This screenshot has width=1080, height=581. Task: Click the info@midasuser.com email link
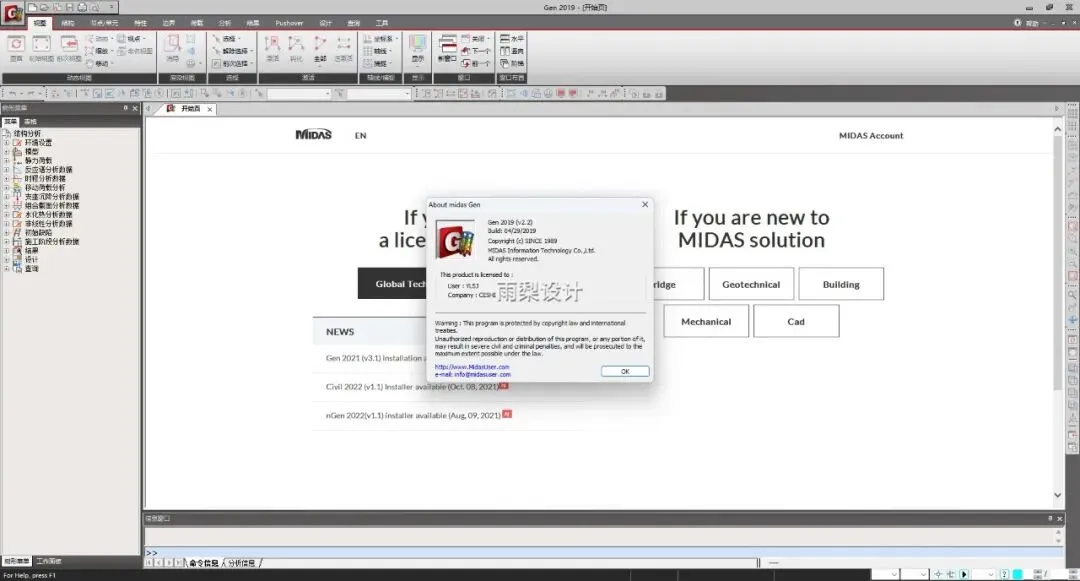[x=482, y=374]
